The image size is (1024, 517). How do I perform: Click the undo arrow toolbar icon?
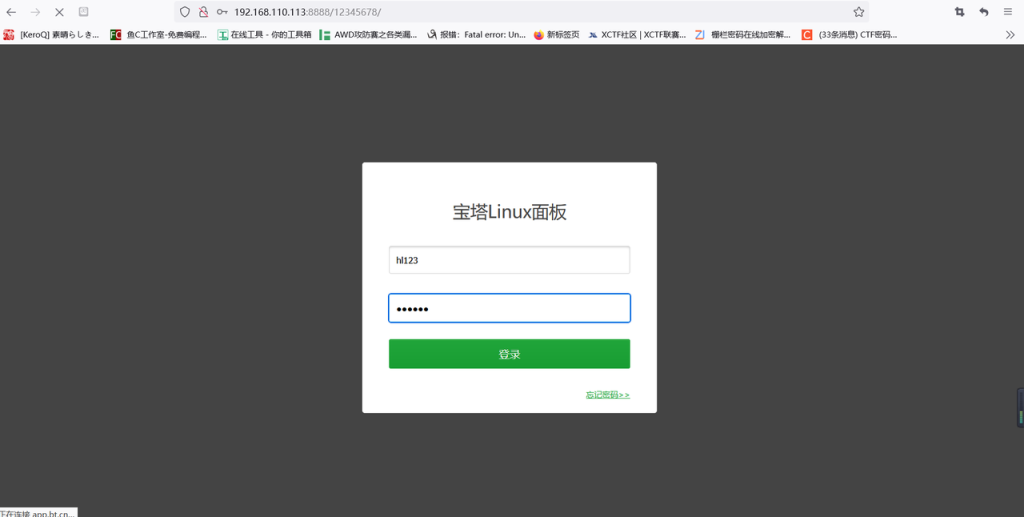tap(984, 12)
